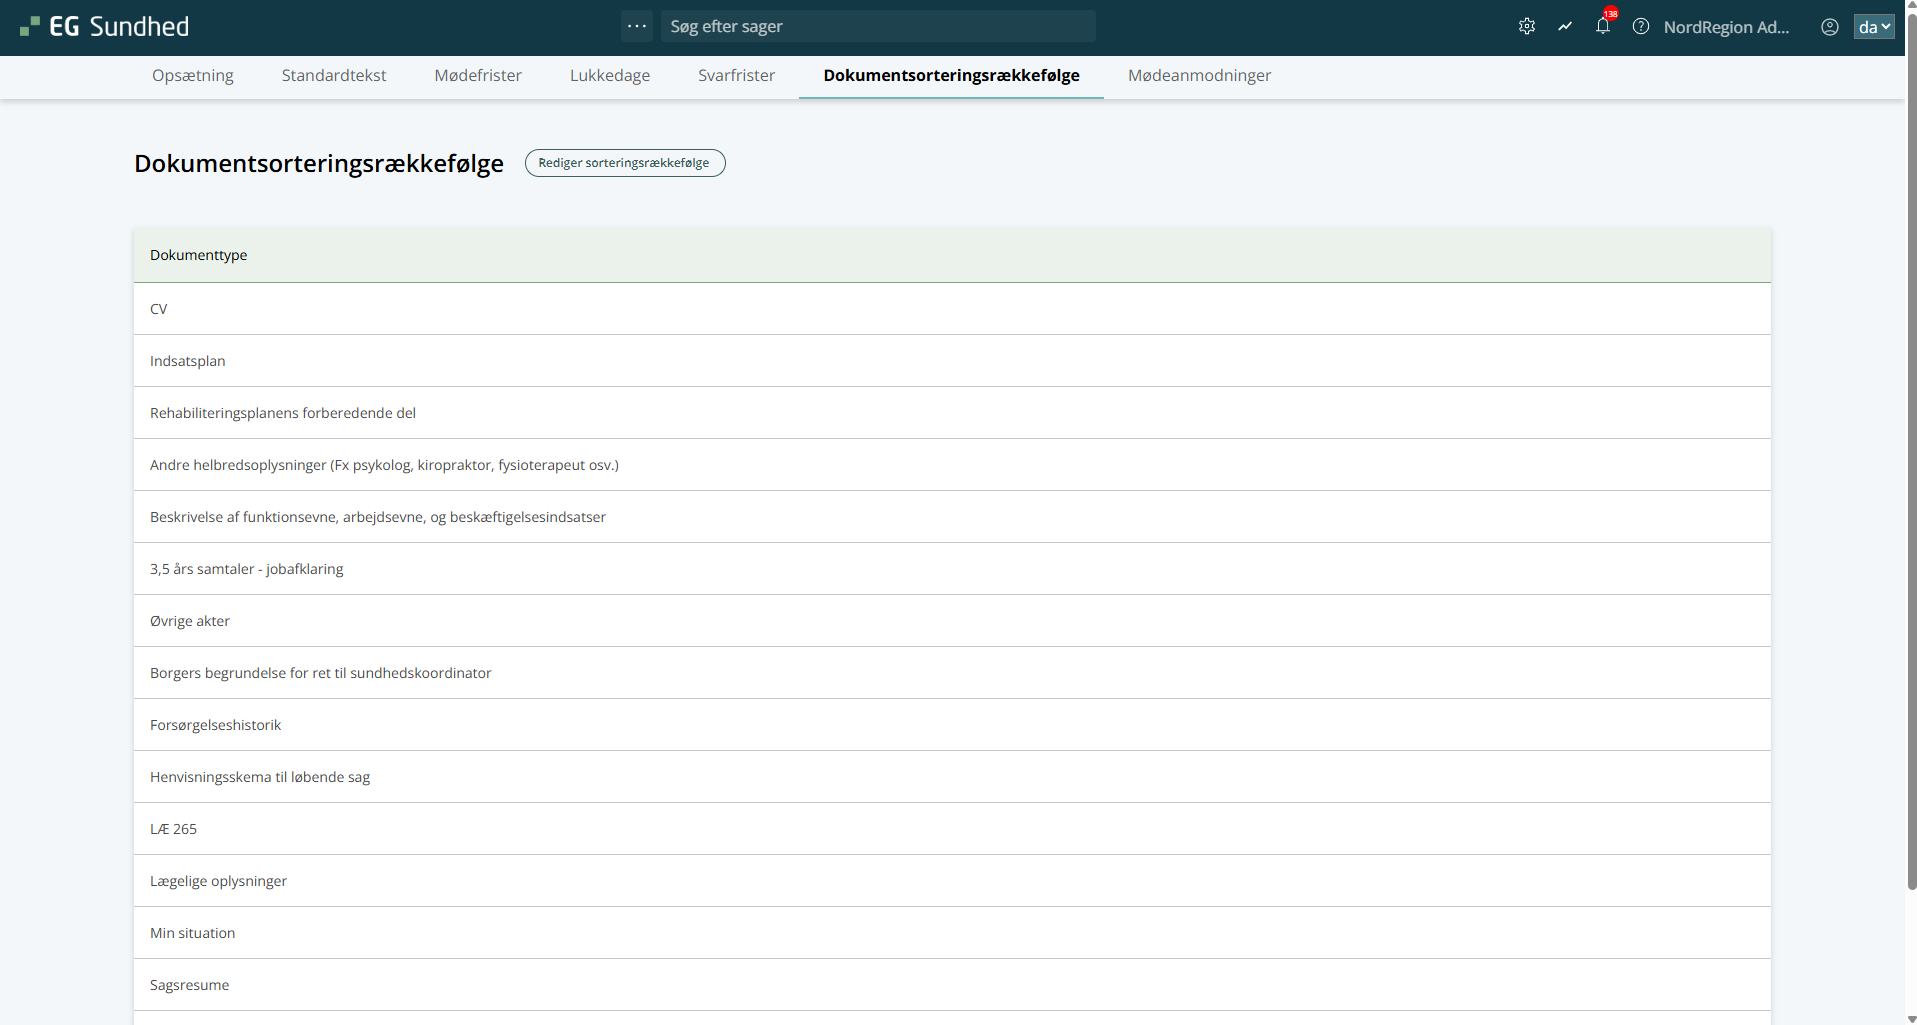The height and width of the screenshot is (1025, 1917).
Task: Click the Dokumenttype column header
Action: [198, 255]
